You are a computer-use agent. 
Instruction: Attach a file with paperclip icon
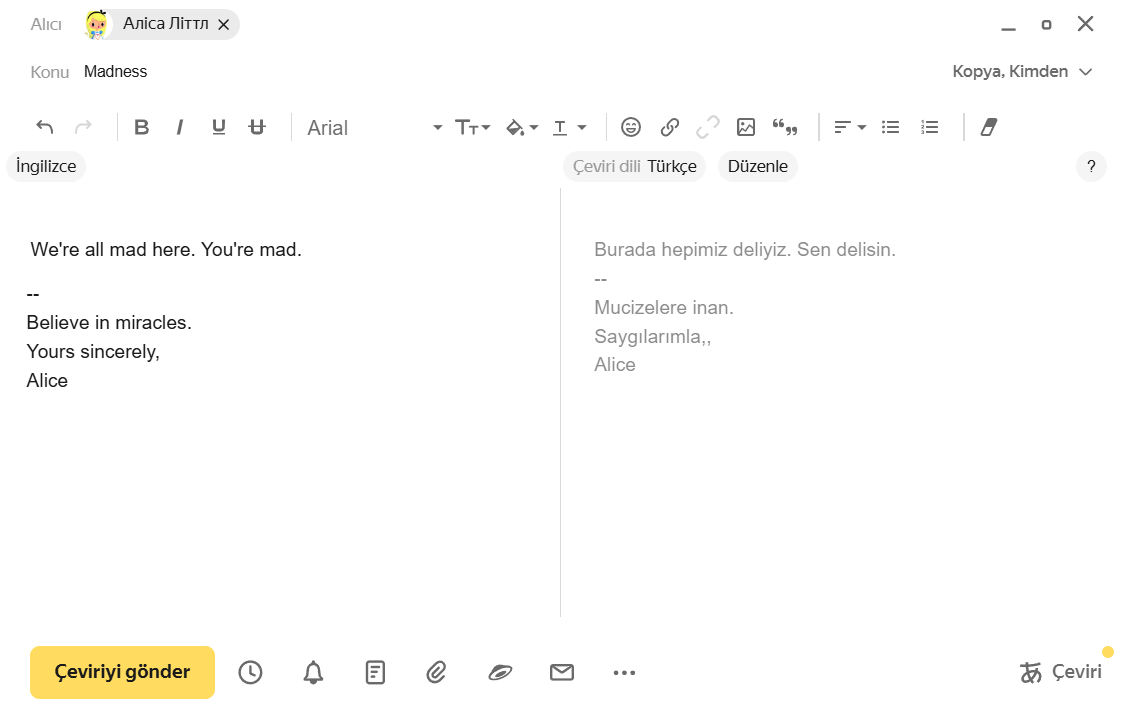coord(436,672)
